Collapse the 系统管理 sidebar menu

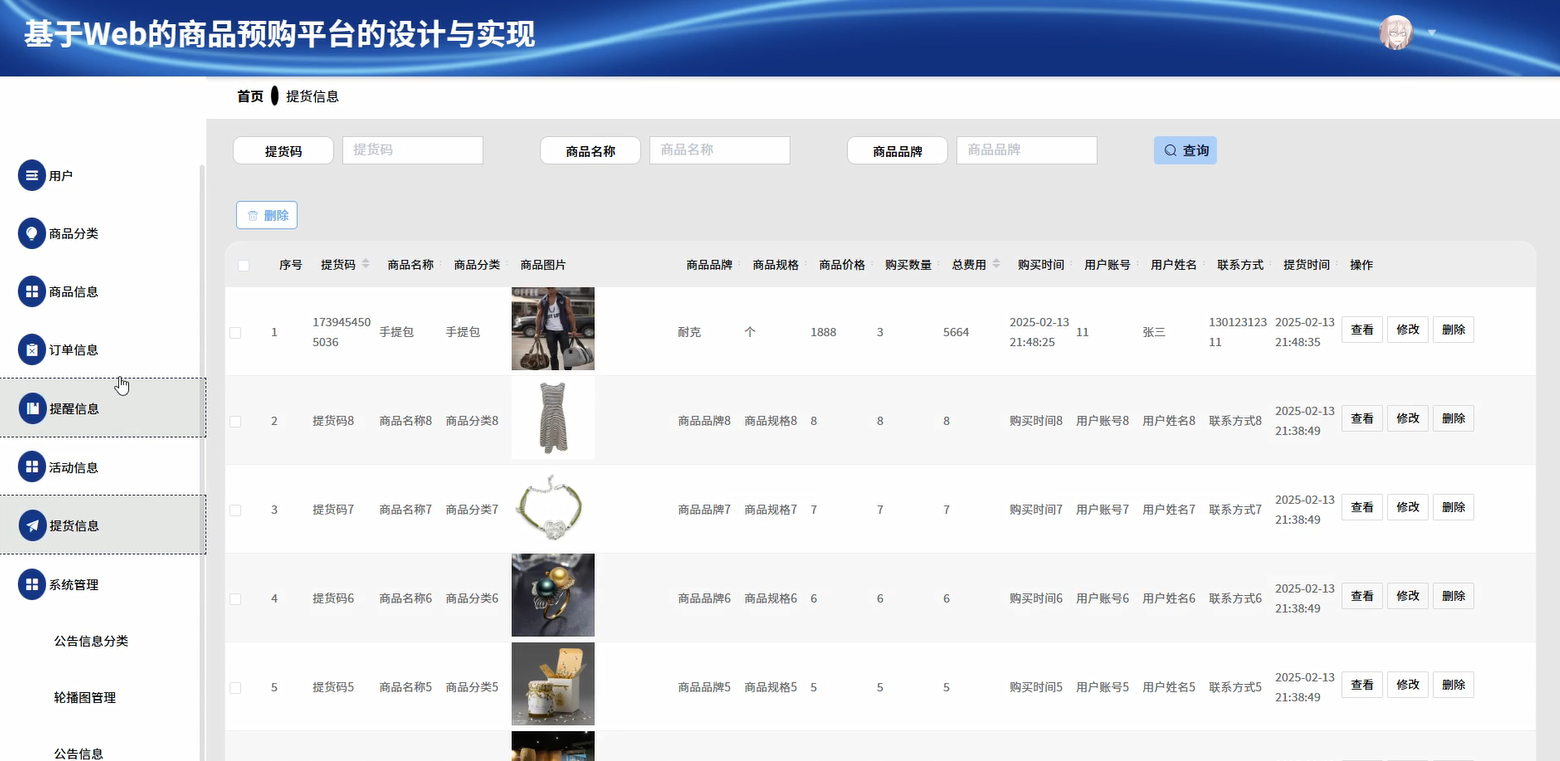pos(102,584)
